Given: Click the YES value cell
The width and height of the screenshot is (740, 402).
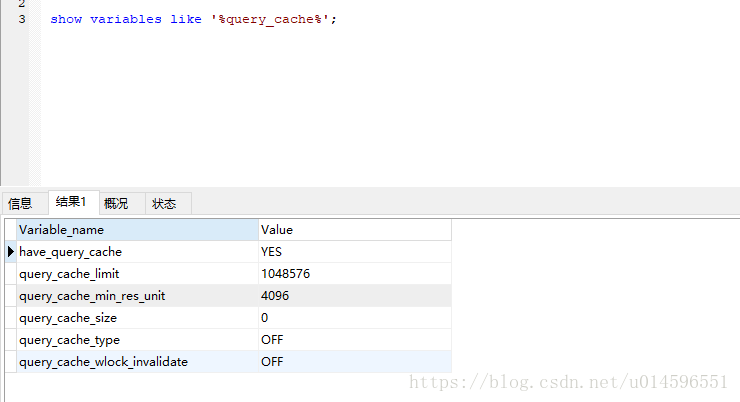Looking at the screenshot, I should [x=355, y=252].
